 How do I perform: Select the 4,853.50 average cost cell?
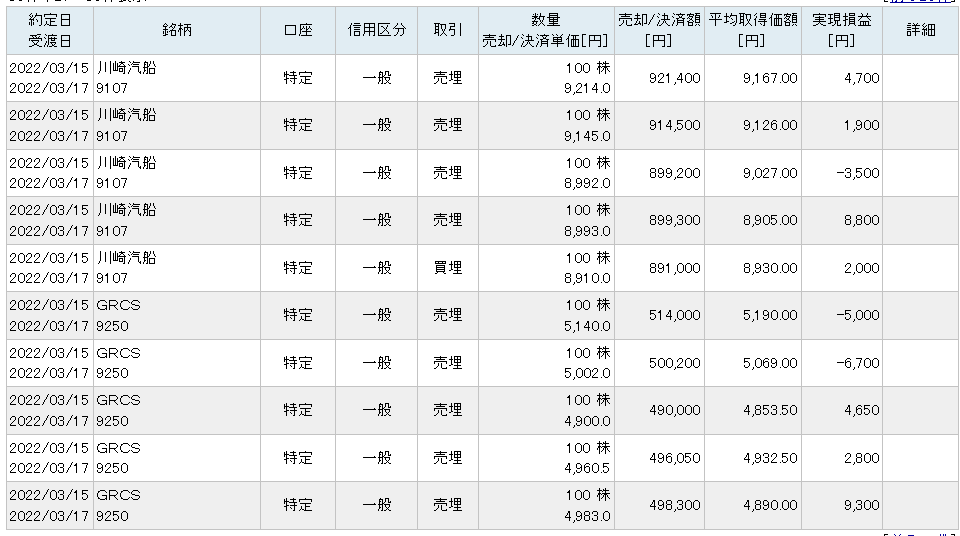pos(753,410)
